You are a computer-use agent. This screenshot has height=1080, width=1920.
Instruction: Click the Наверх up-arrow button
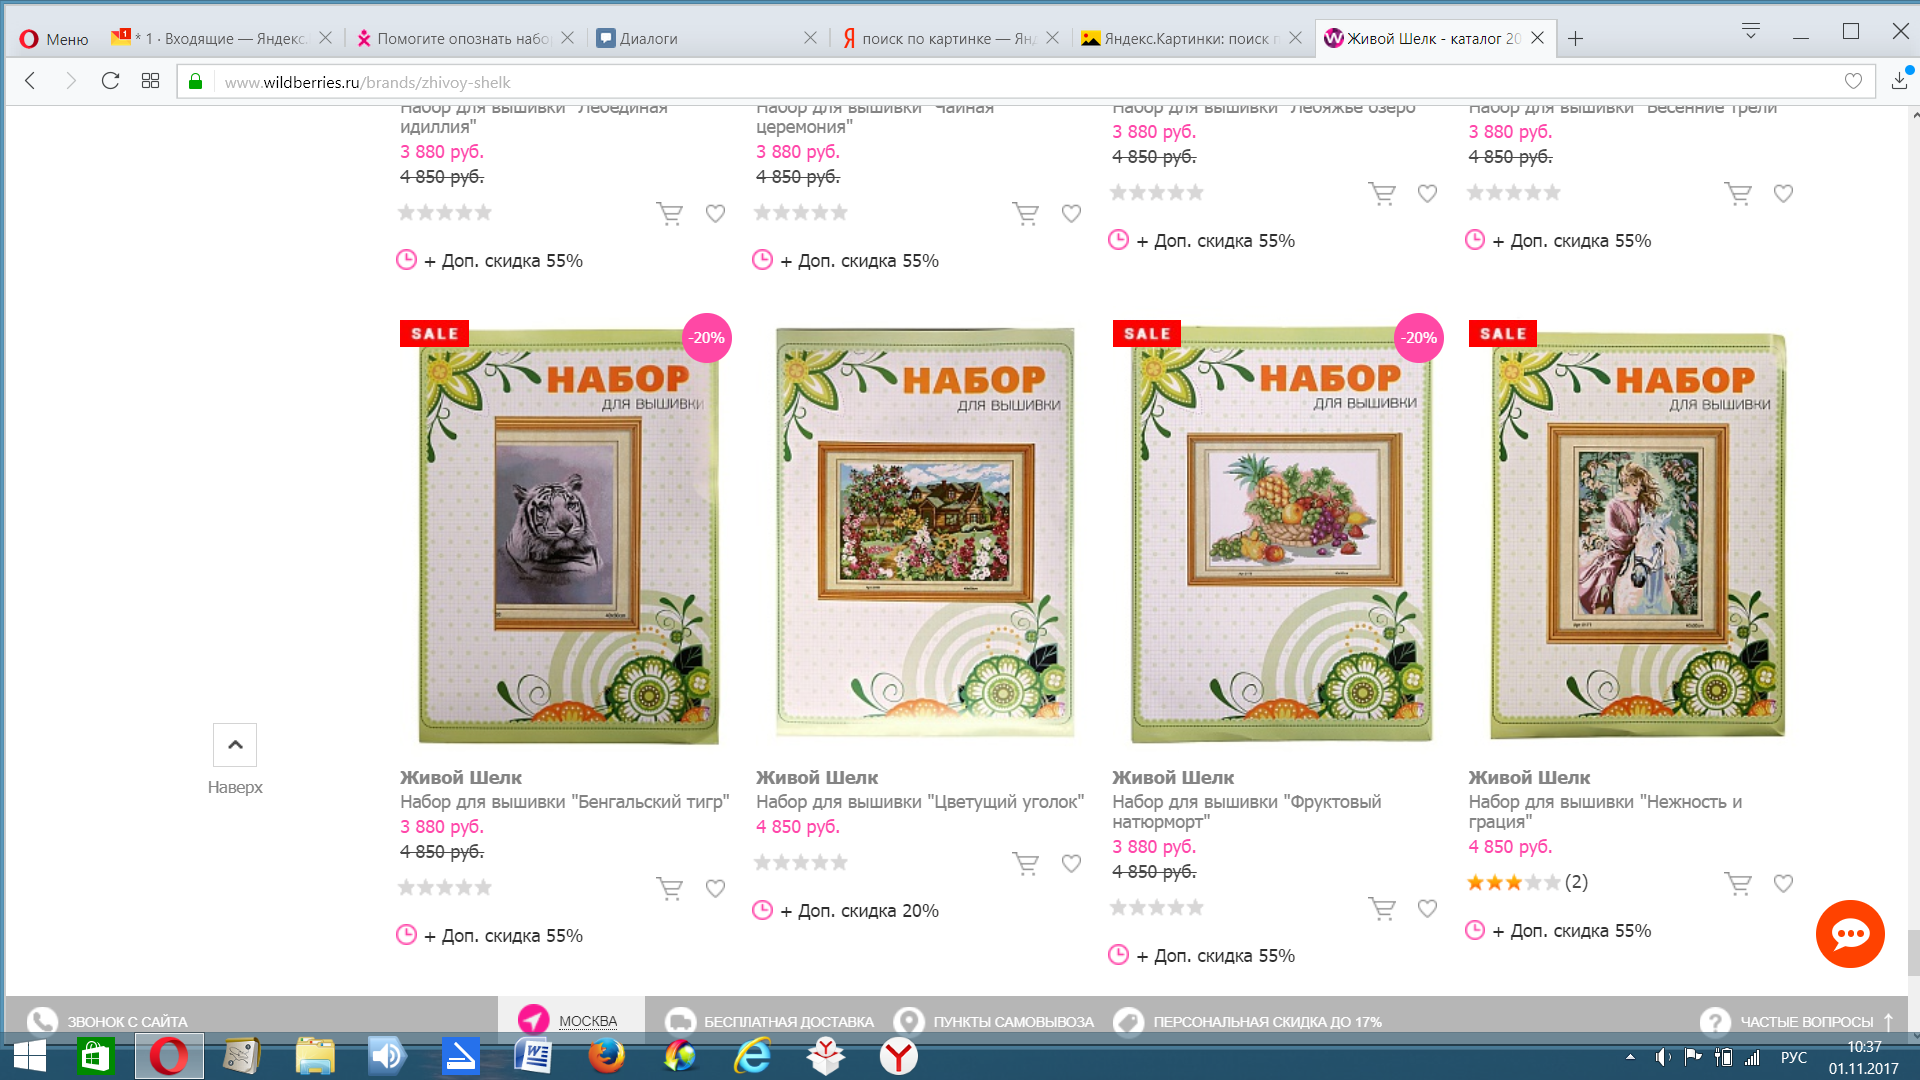[235, 745]
